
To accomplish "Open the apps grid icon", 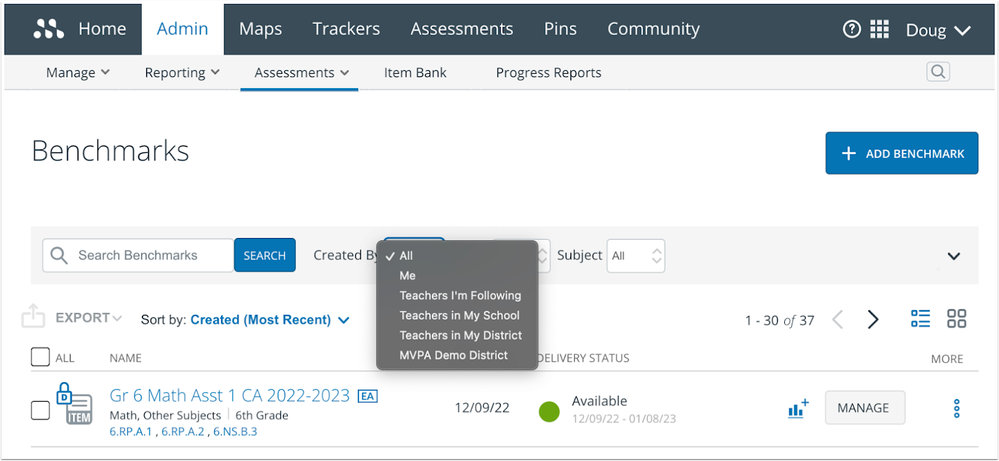I will pos(879,29).
